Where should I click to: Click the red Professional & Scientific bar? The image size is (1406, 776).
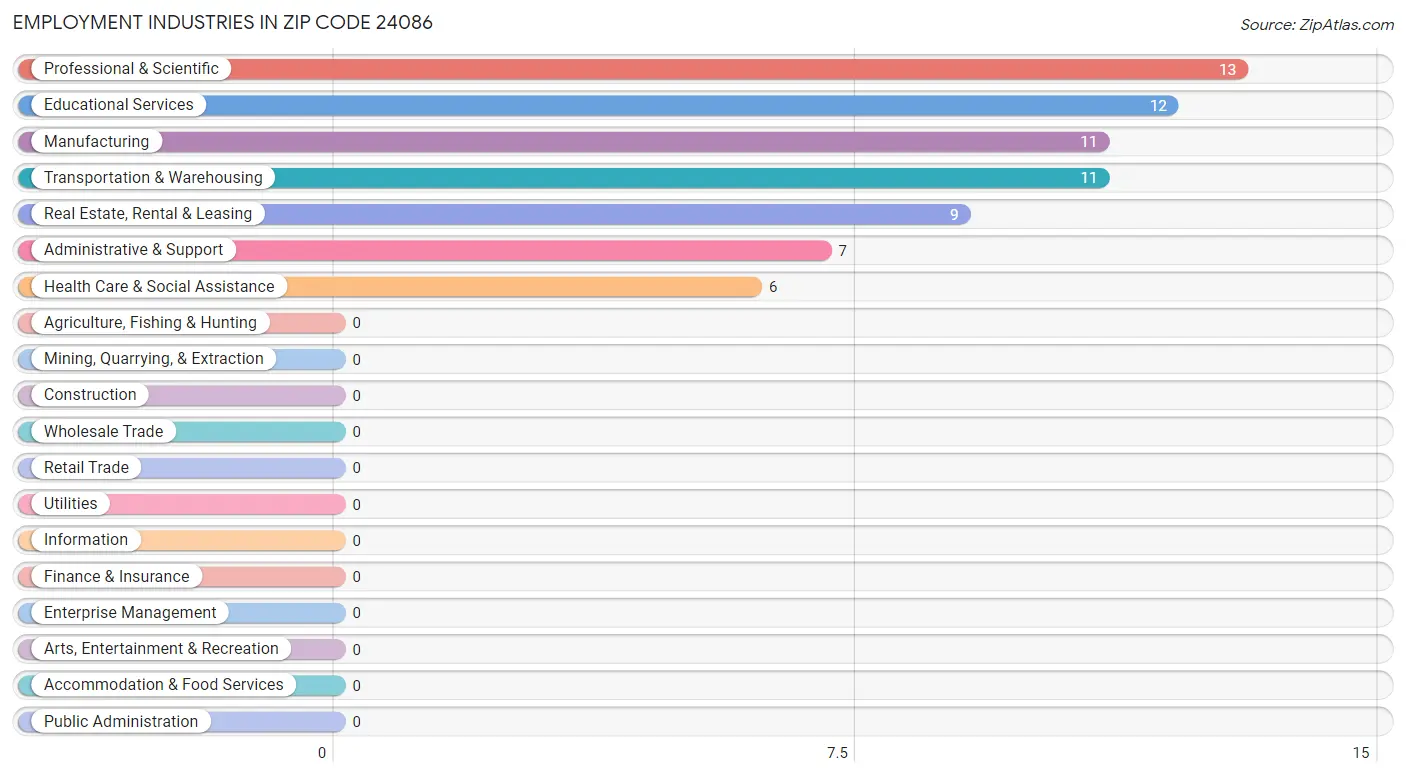click(x=633, y=69)
